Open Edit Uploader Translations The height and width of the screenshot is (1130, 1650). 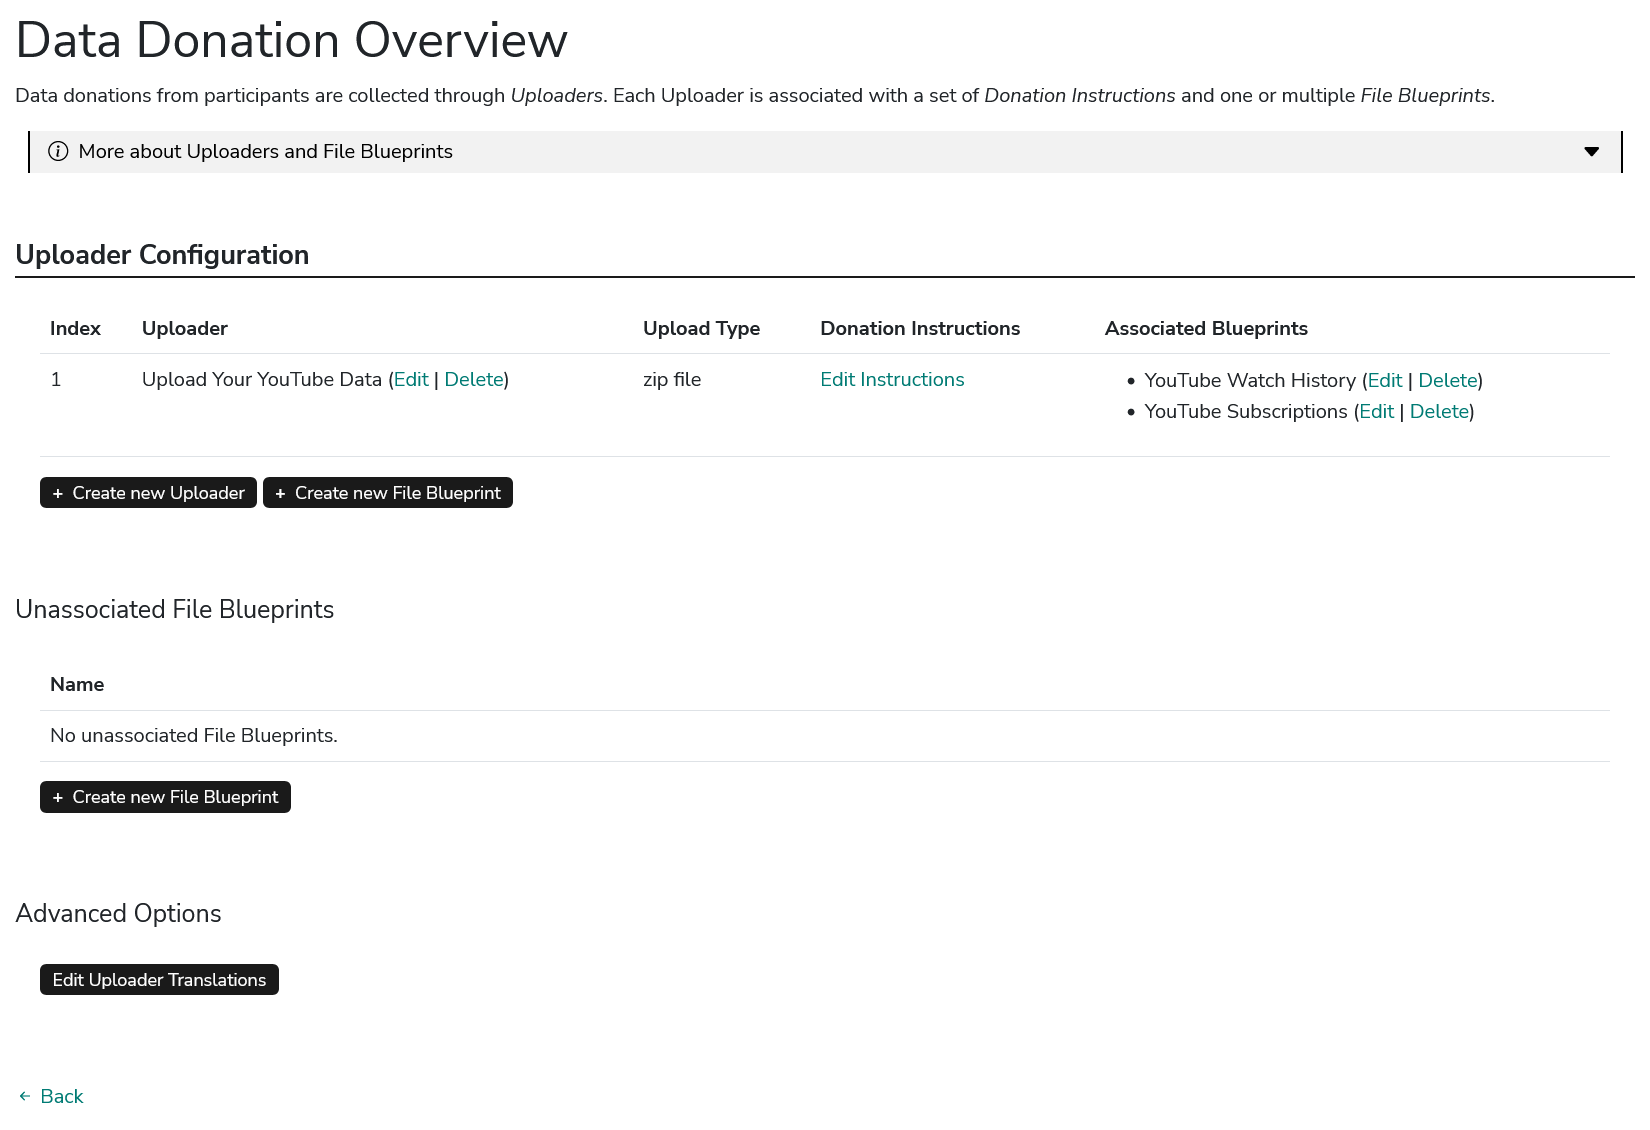[x=159, y=979]
